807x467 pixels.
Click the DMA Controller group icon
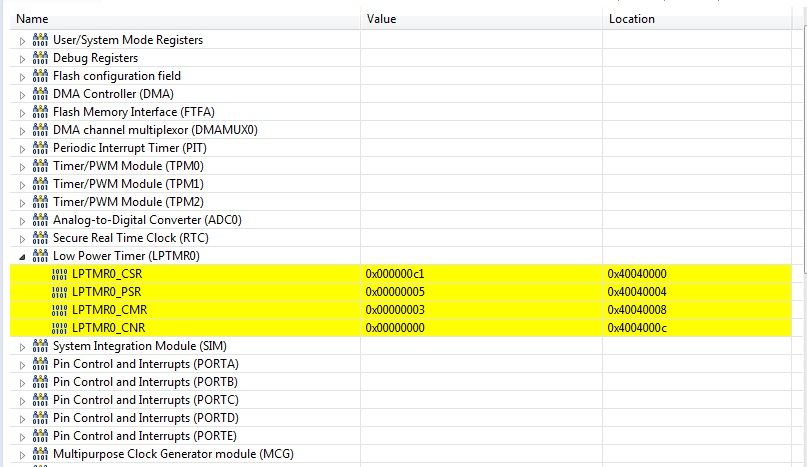[40, 94]
